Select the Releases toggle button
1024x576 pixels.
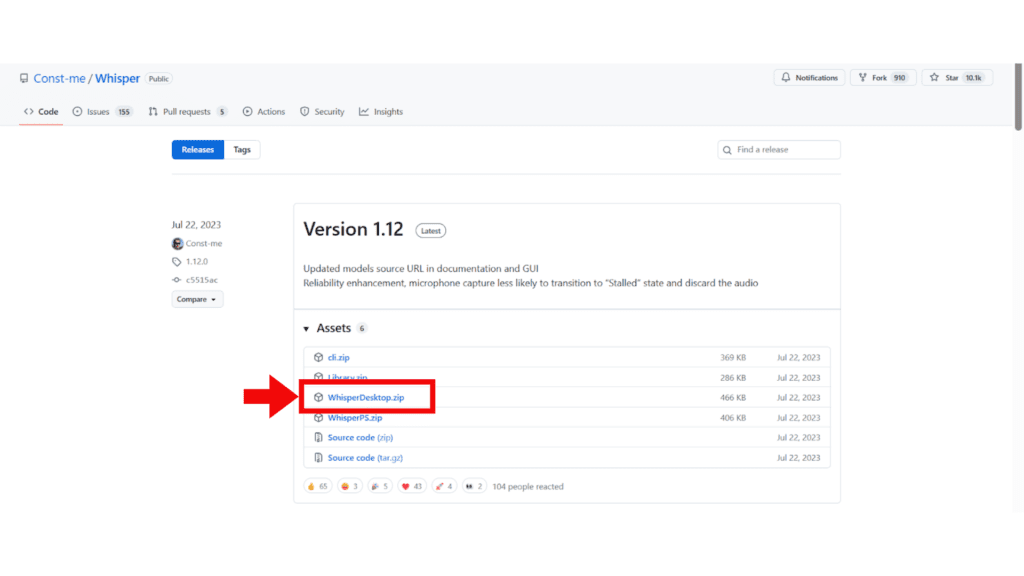198,150
